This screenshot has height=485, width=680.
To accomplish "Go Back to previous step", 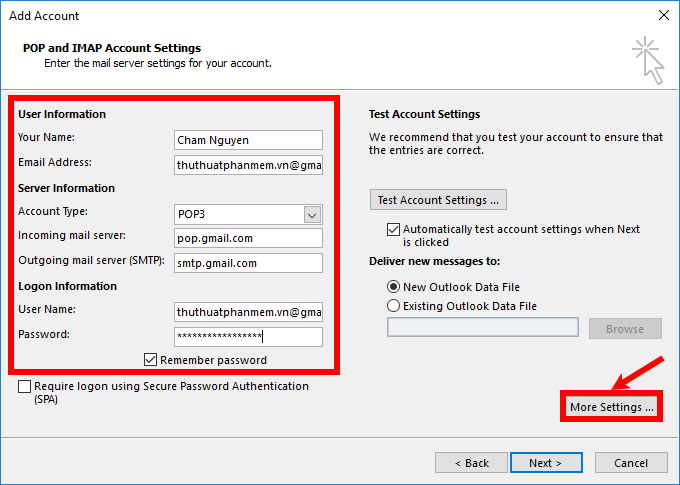I will point(471,463).
